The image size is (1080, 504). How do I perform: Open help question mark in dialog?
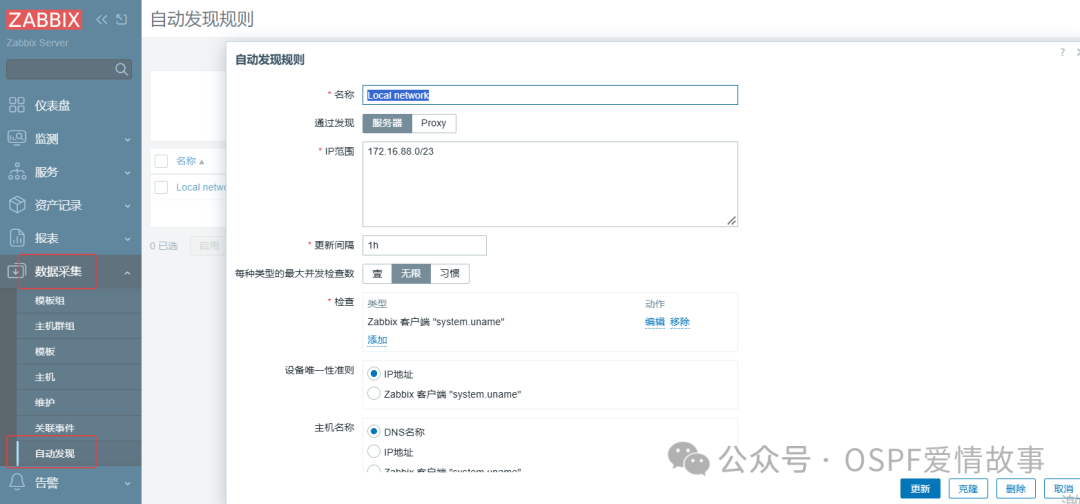1063,52
